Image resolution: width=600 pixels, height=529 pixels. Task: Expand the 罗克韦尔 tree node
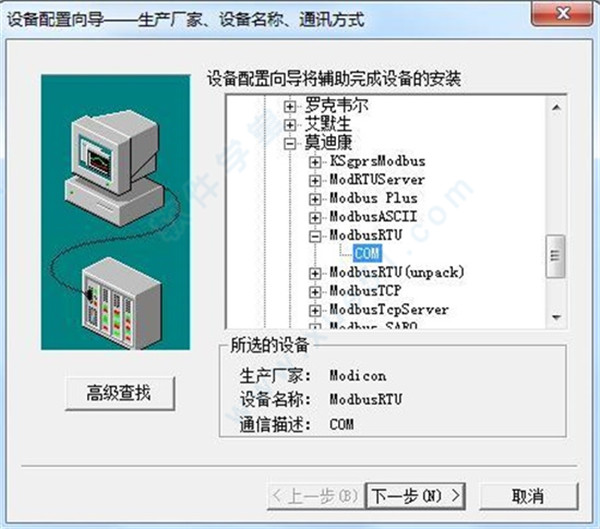coord(290,106)
